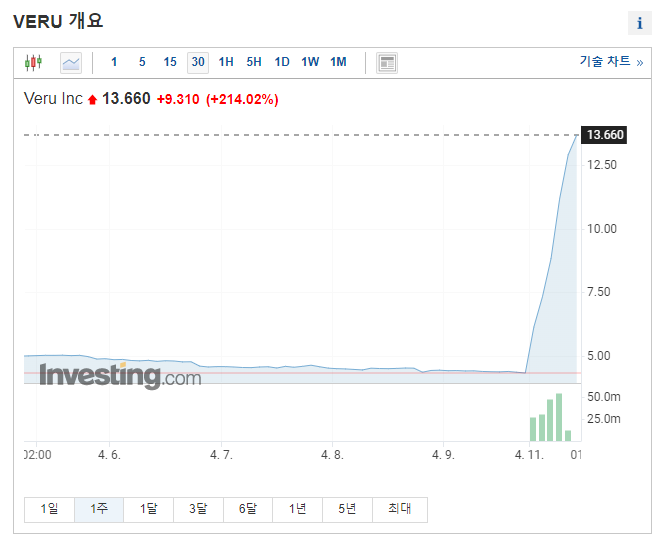Select the 3달 time range tab

coord(198,509)
